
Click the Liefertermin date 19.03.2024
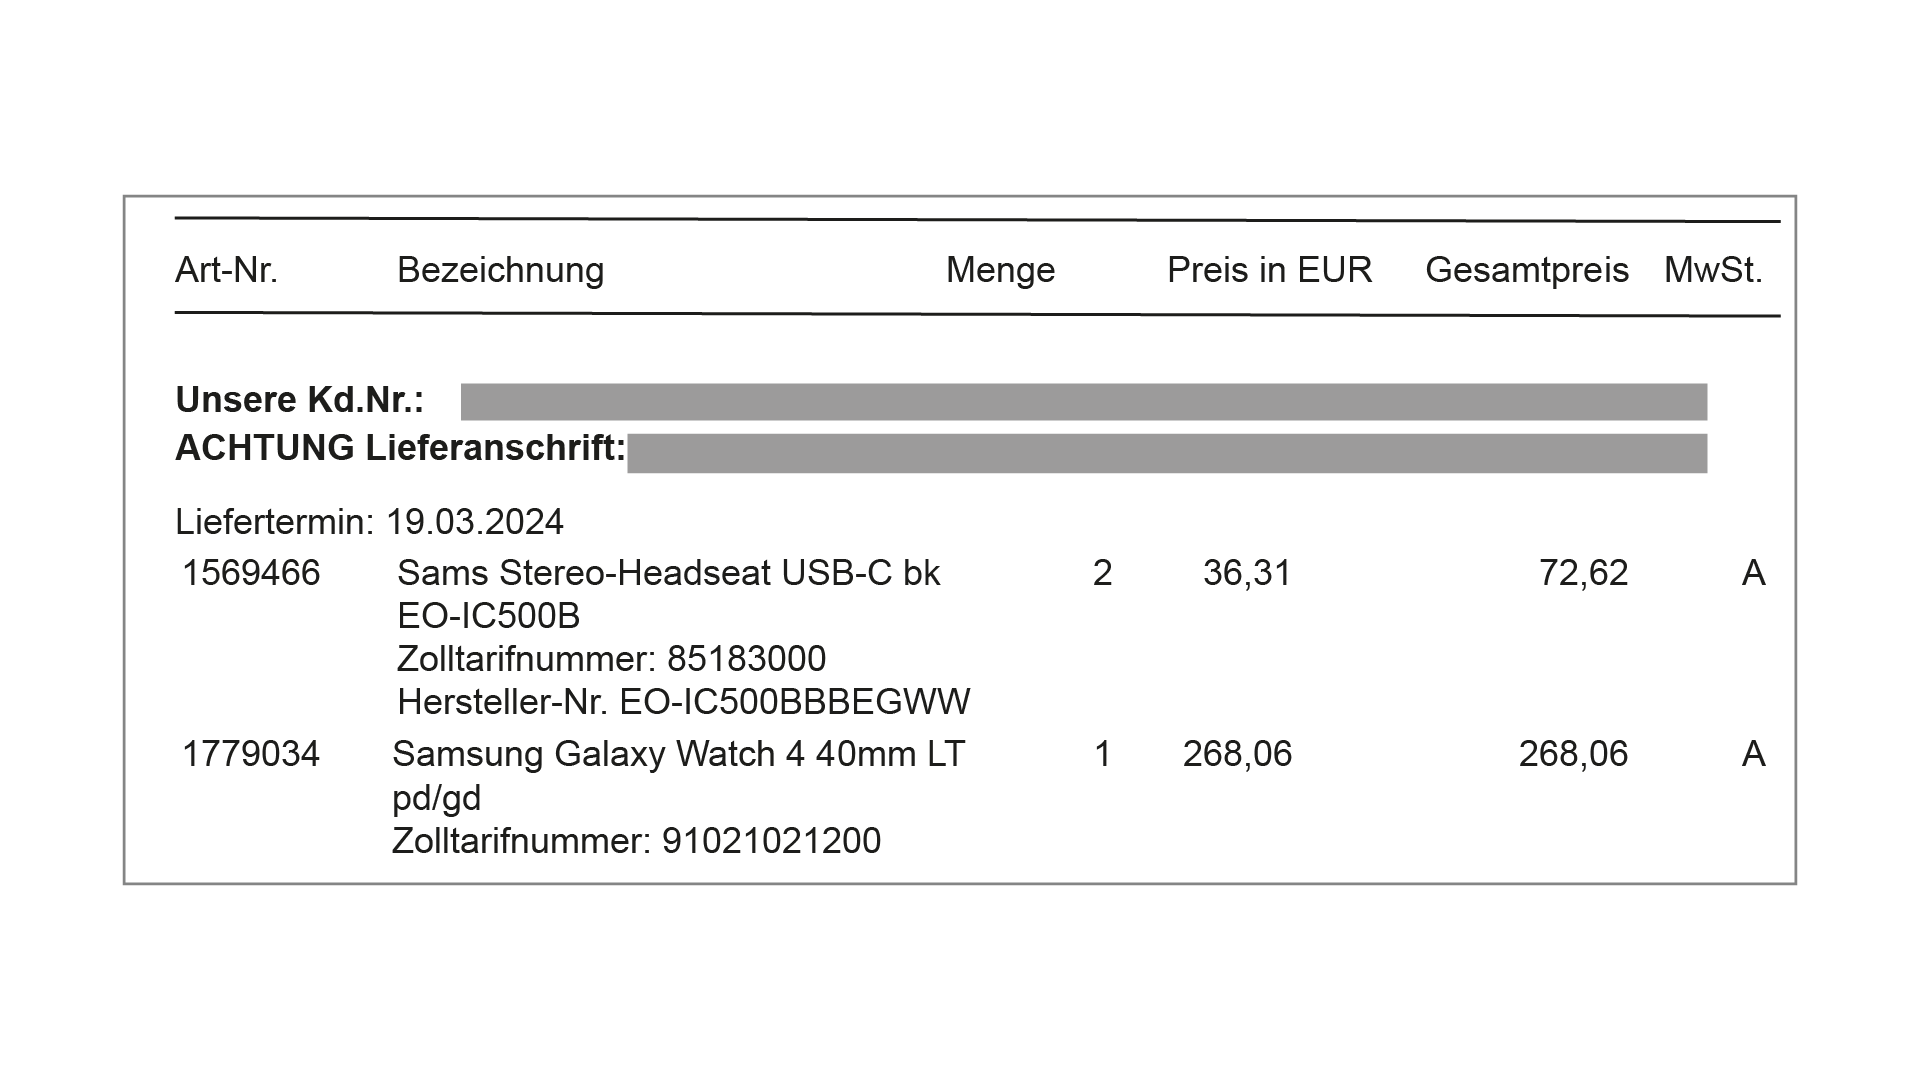475,522
